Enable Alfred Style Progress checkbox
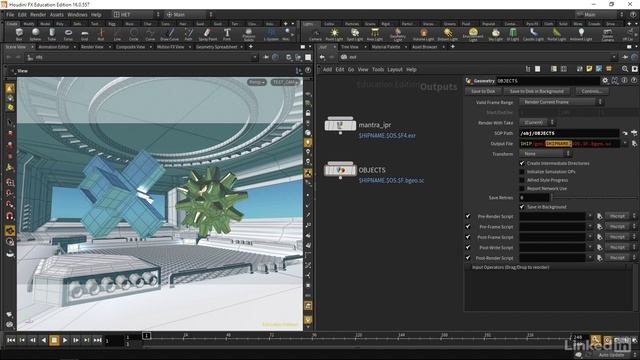The height and width of the screenshot is (360, 640). pos(522,180)
